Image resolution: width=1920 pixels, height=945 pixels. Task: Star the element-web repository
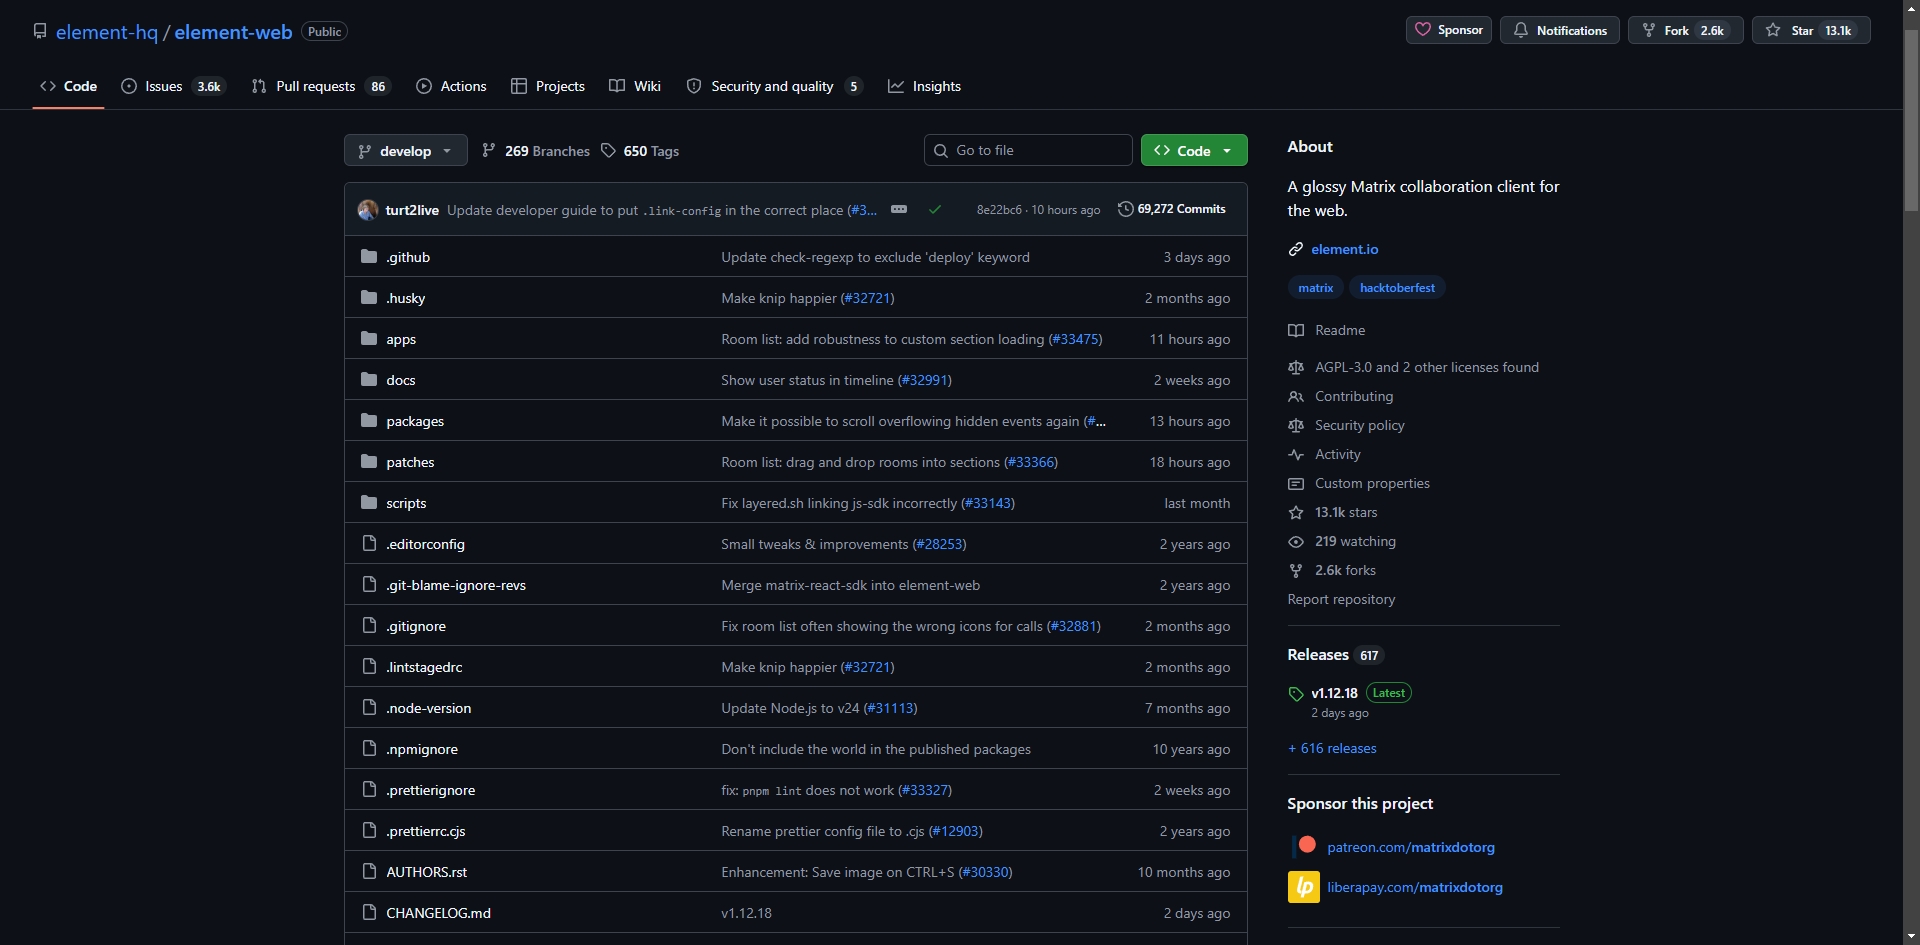pos(1811,30)
